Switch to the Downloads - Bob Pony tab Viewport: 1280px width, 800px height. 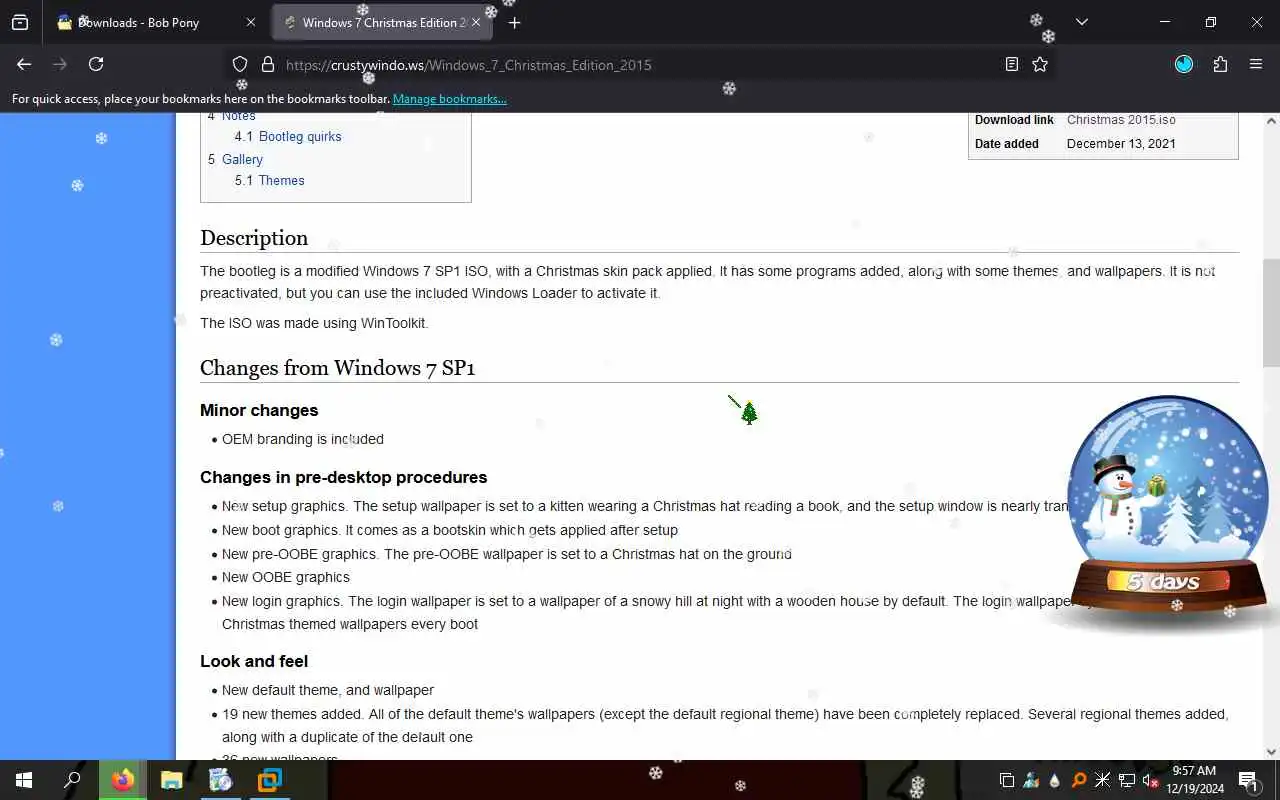[x=158, y=22]
